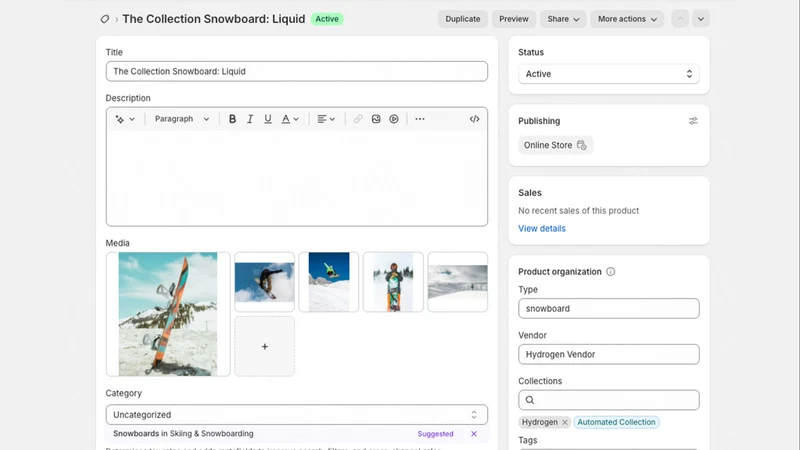Screen dimensions: 800x450
Task: Click the Online Store schedule icon
Action: 582,145
